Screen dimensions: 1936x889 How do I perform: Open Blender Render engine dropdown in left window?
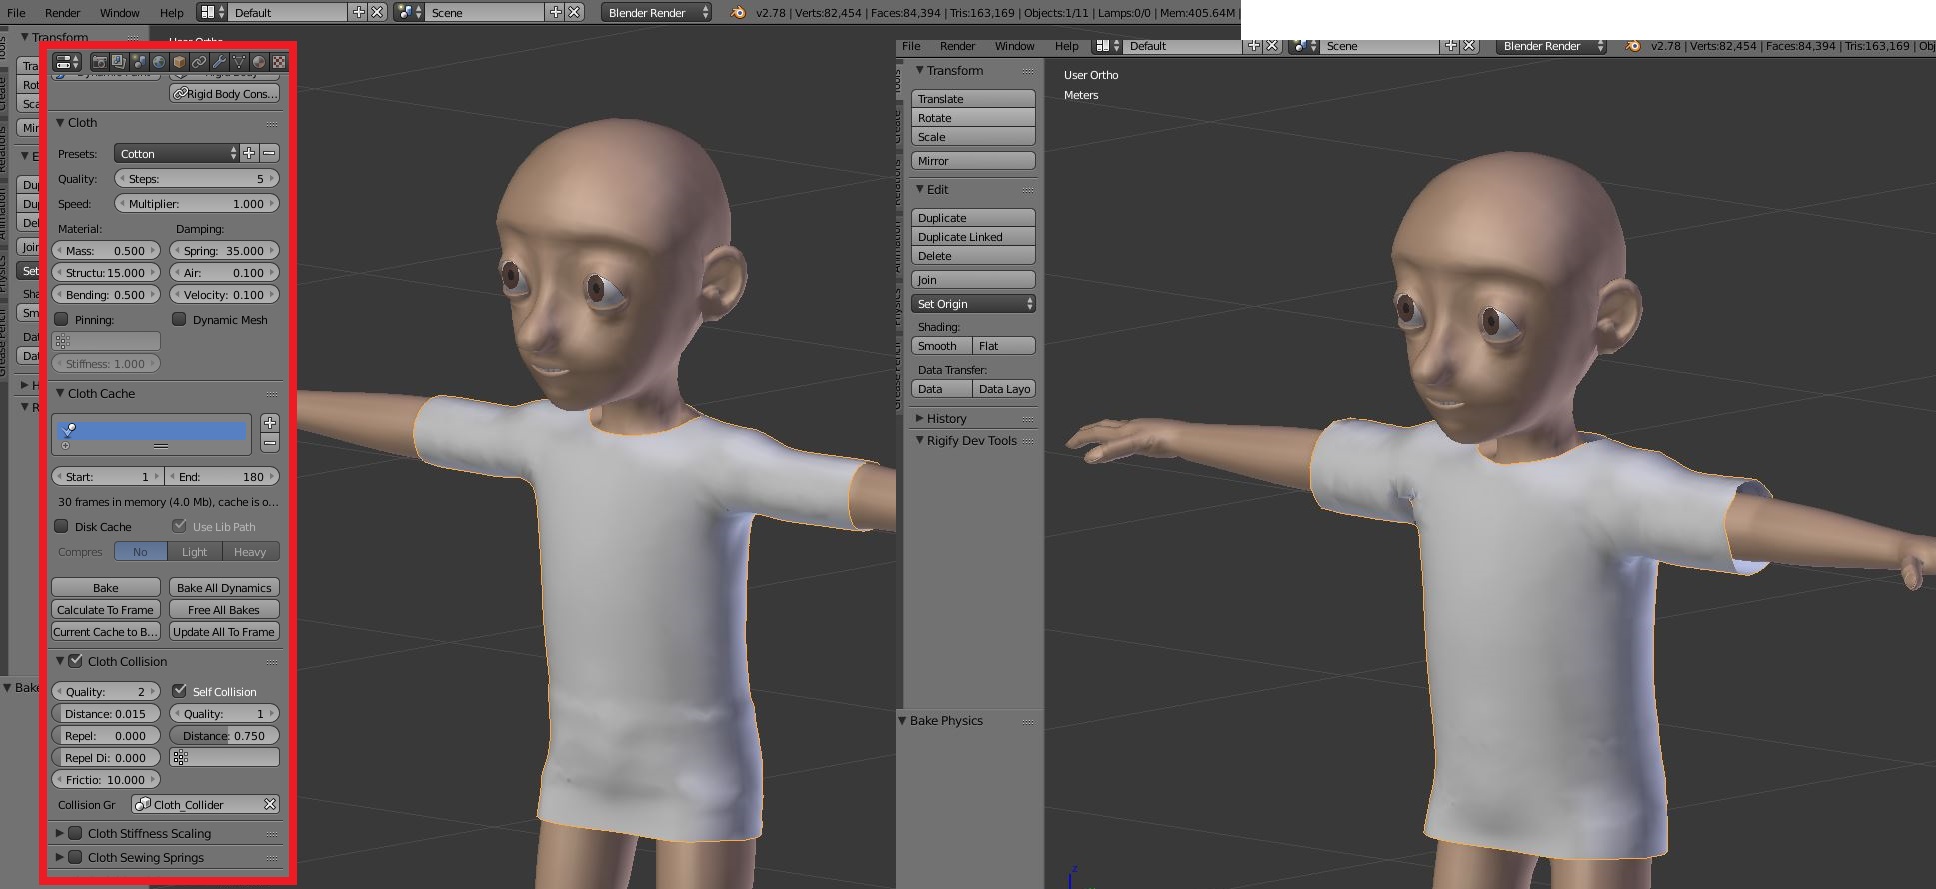point(656,12)
